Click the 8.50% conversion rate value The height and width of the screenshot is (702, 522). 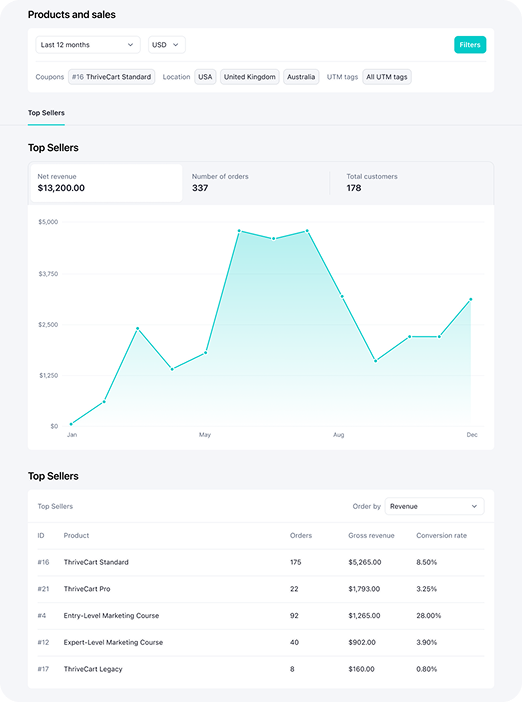tap(426, 562)
